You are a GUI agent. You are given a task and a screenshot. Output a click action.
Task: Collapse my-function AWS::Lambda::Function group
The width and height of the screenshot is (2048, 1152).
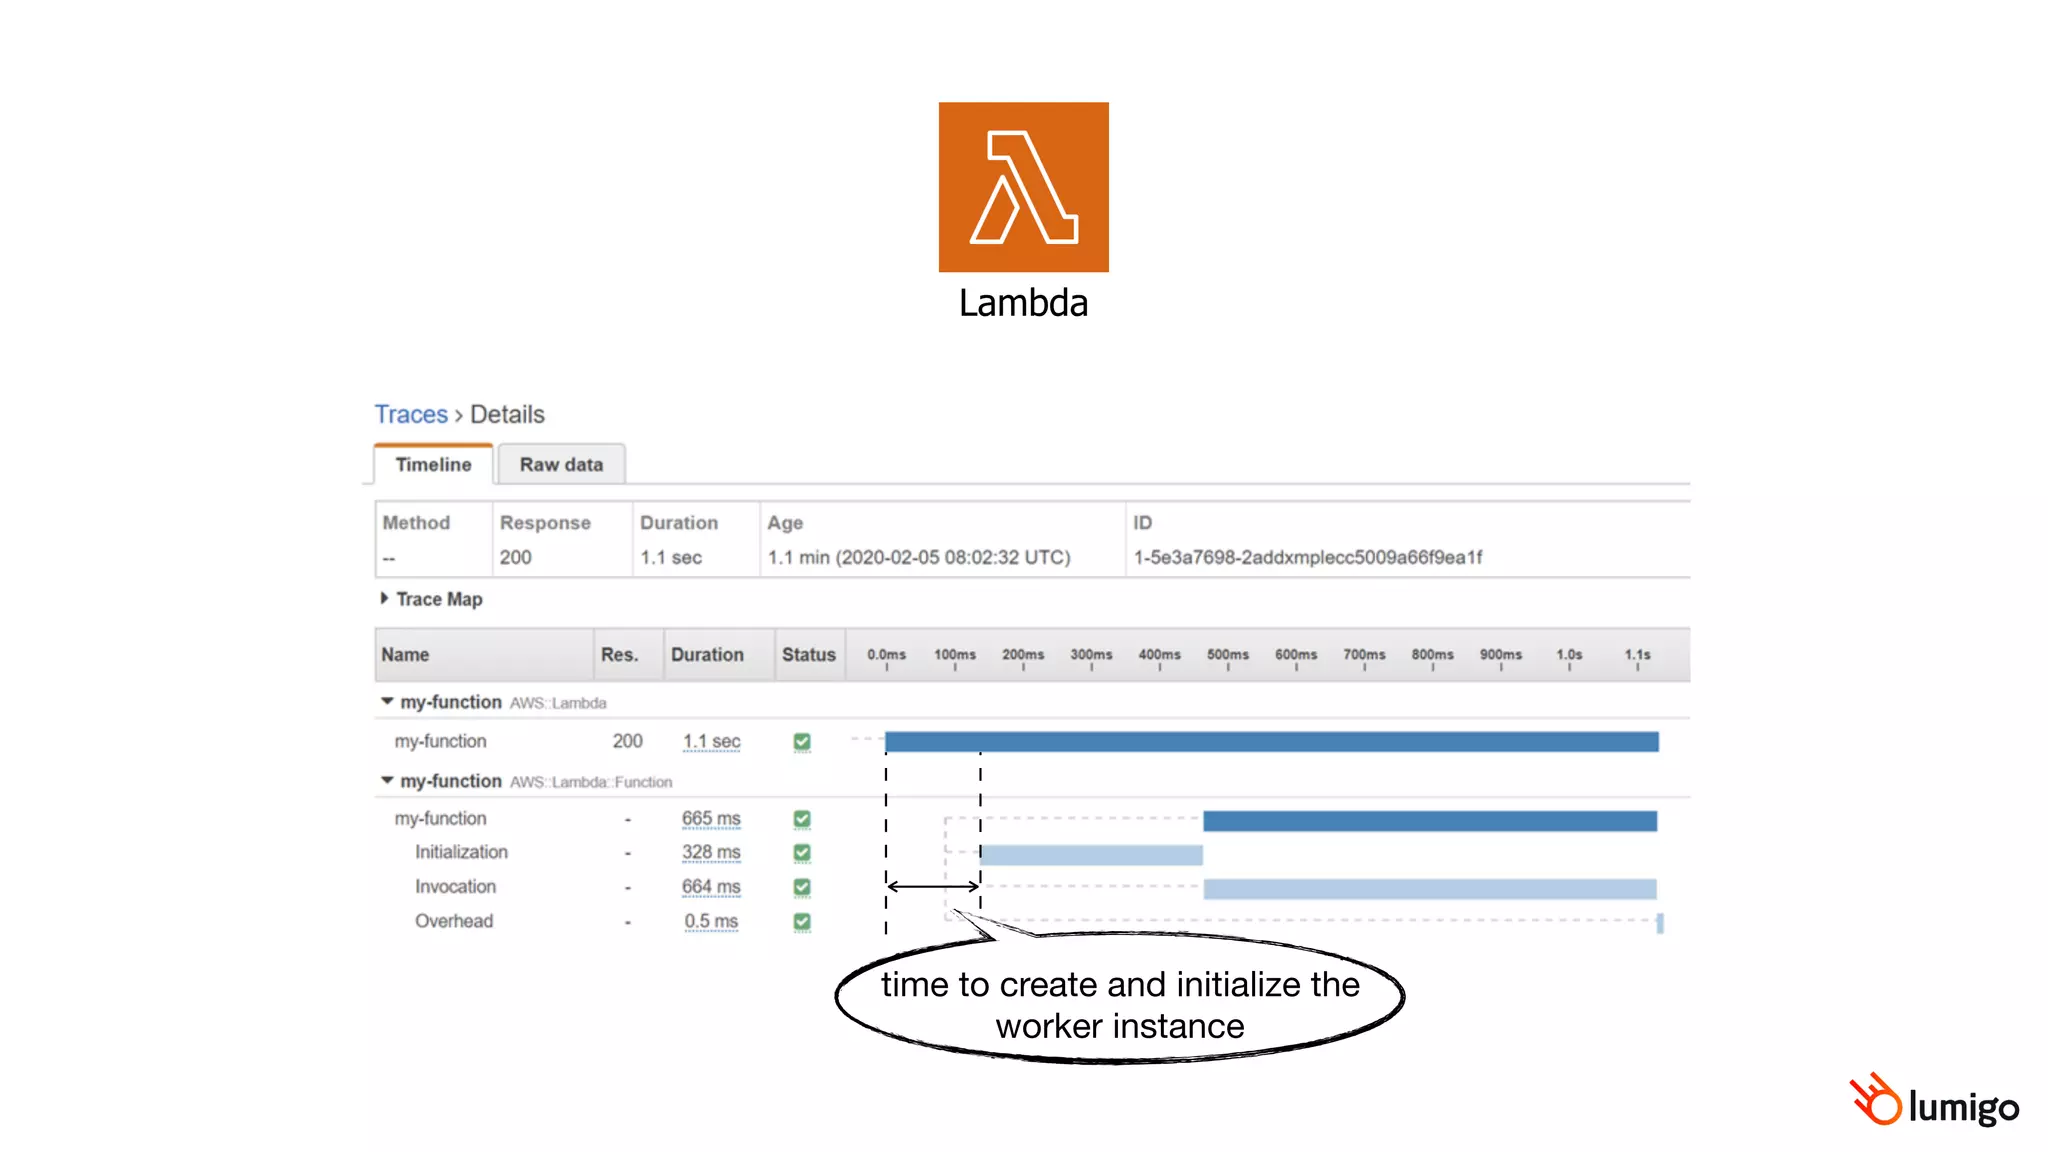(387, 780)
